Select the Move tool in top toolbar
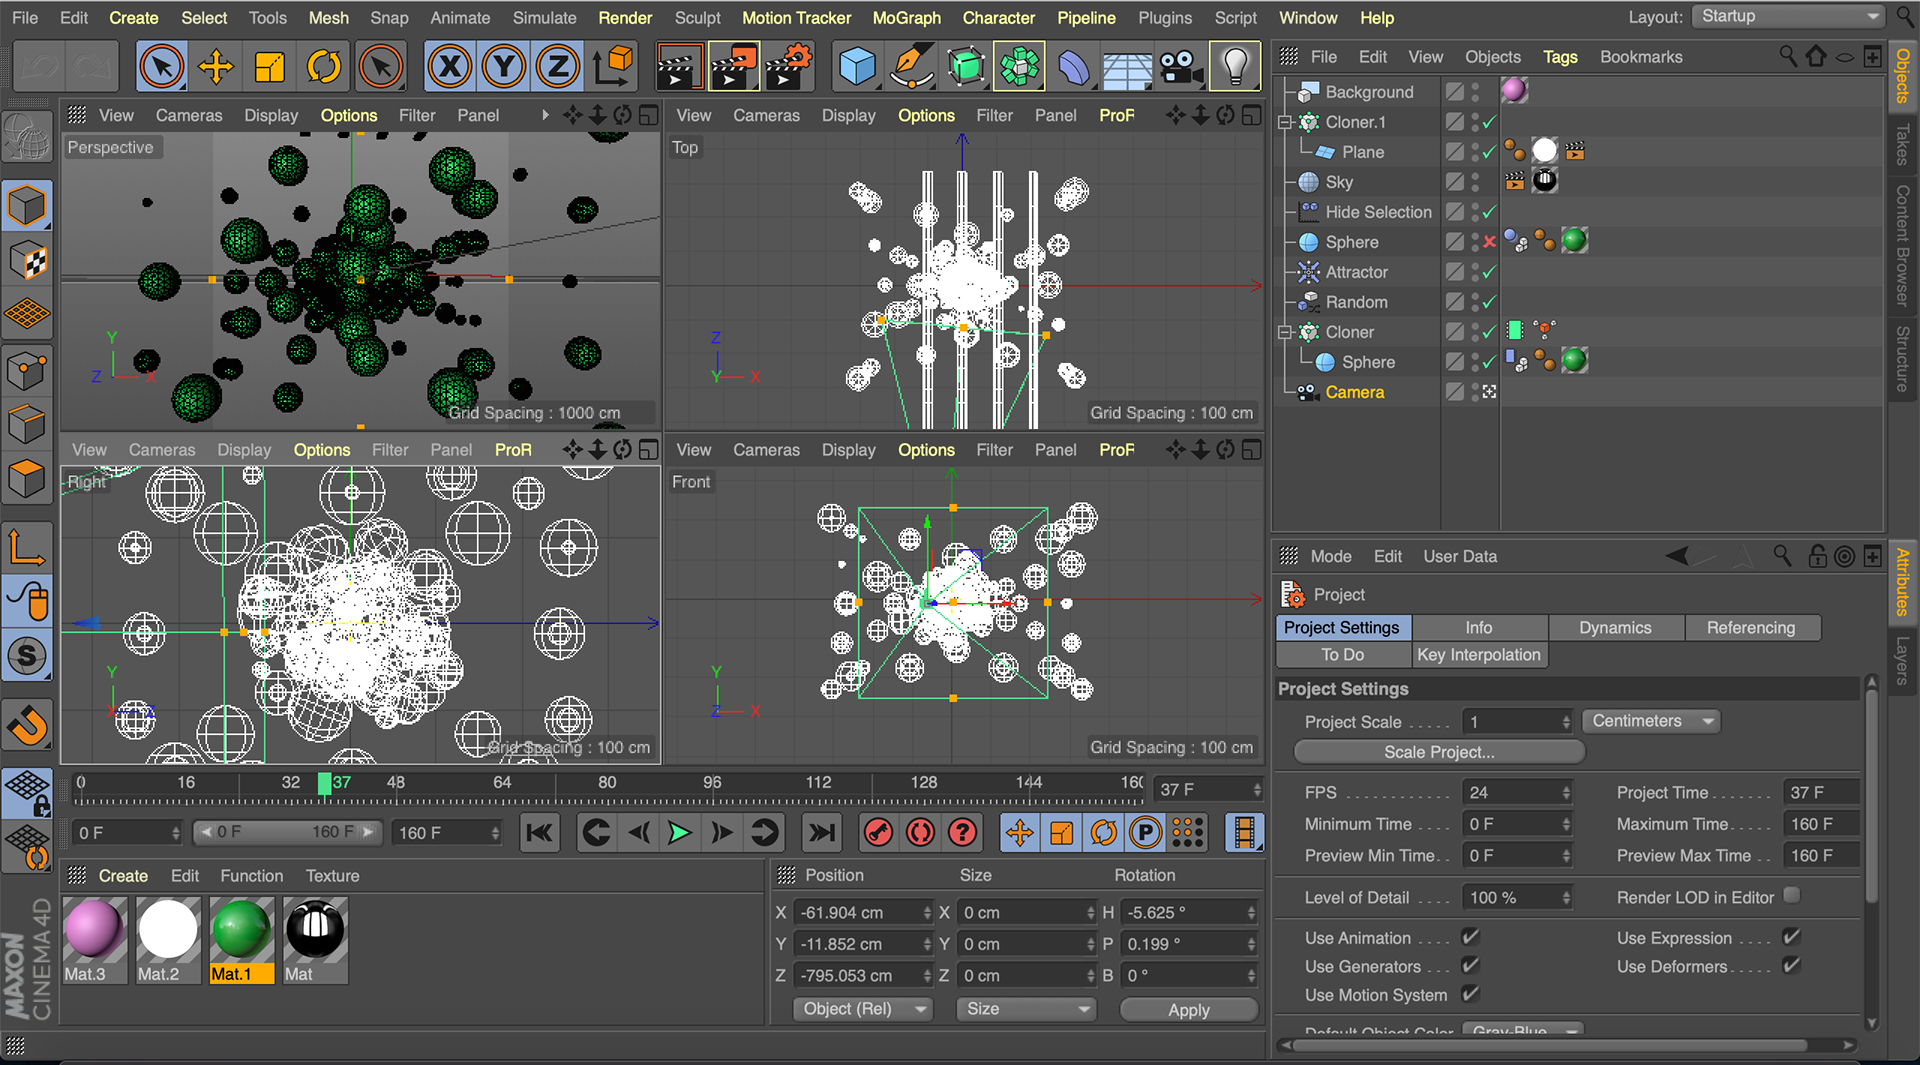 tap(215, 67)
